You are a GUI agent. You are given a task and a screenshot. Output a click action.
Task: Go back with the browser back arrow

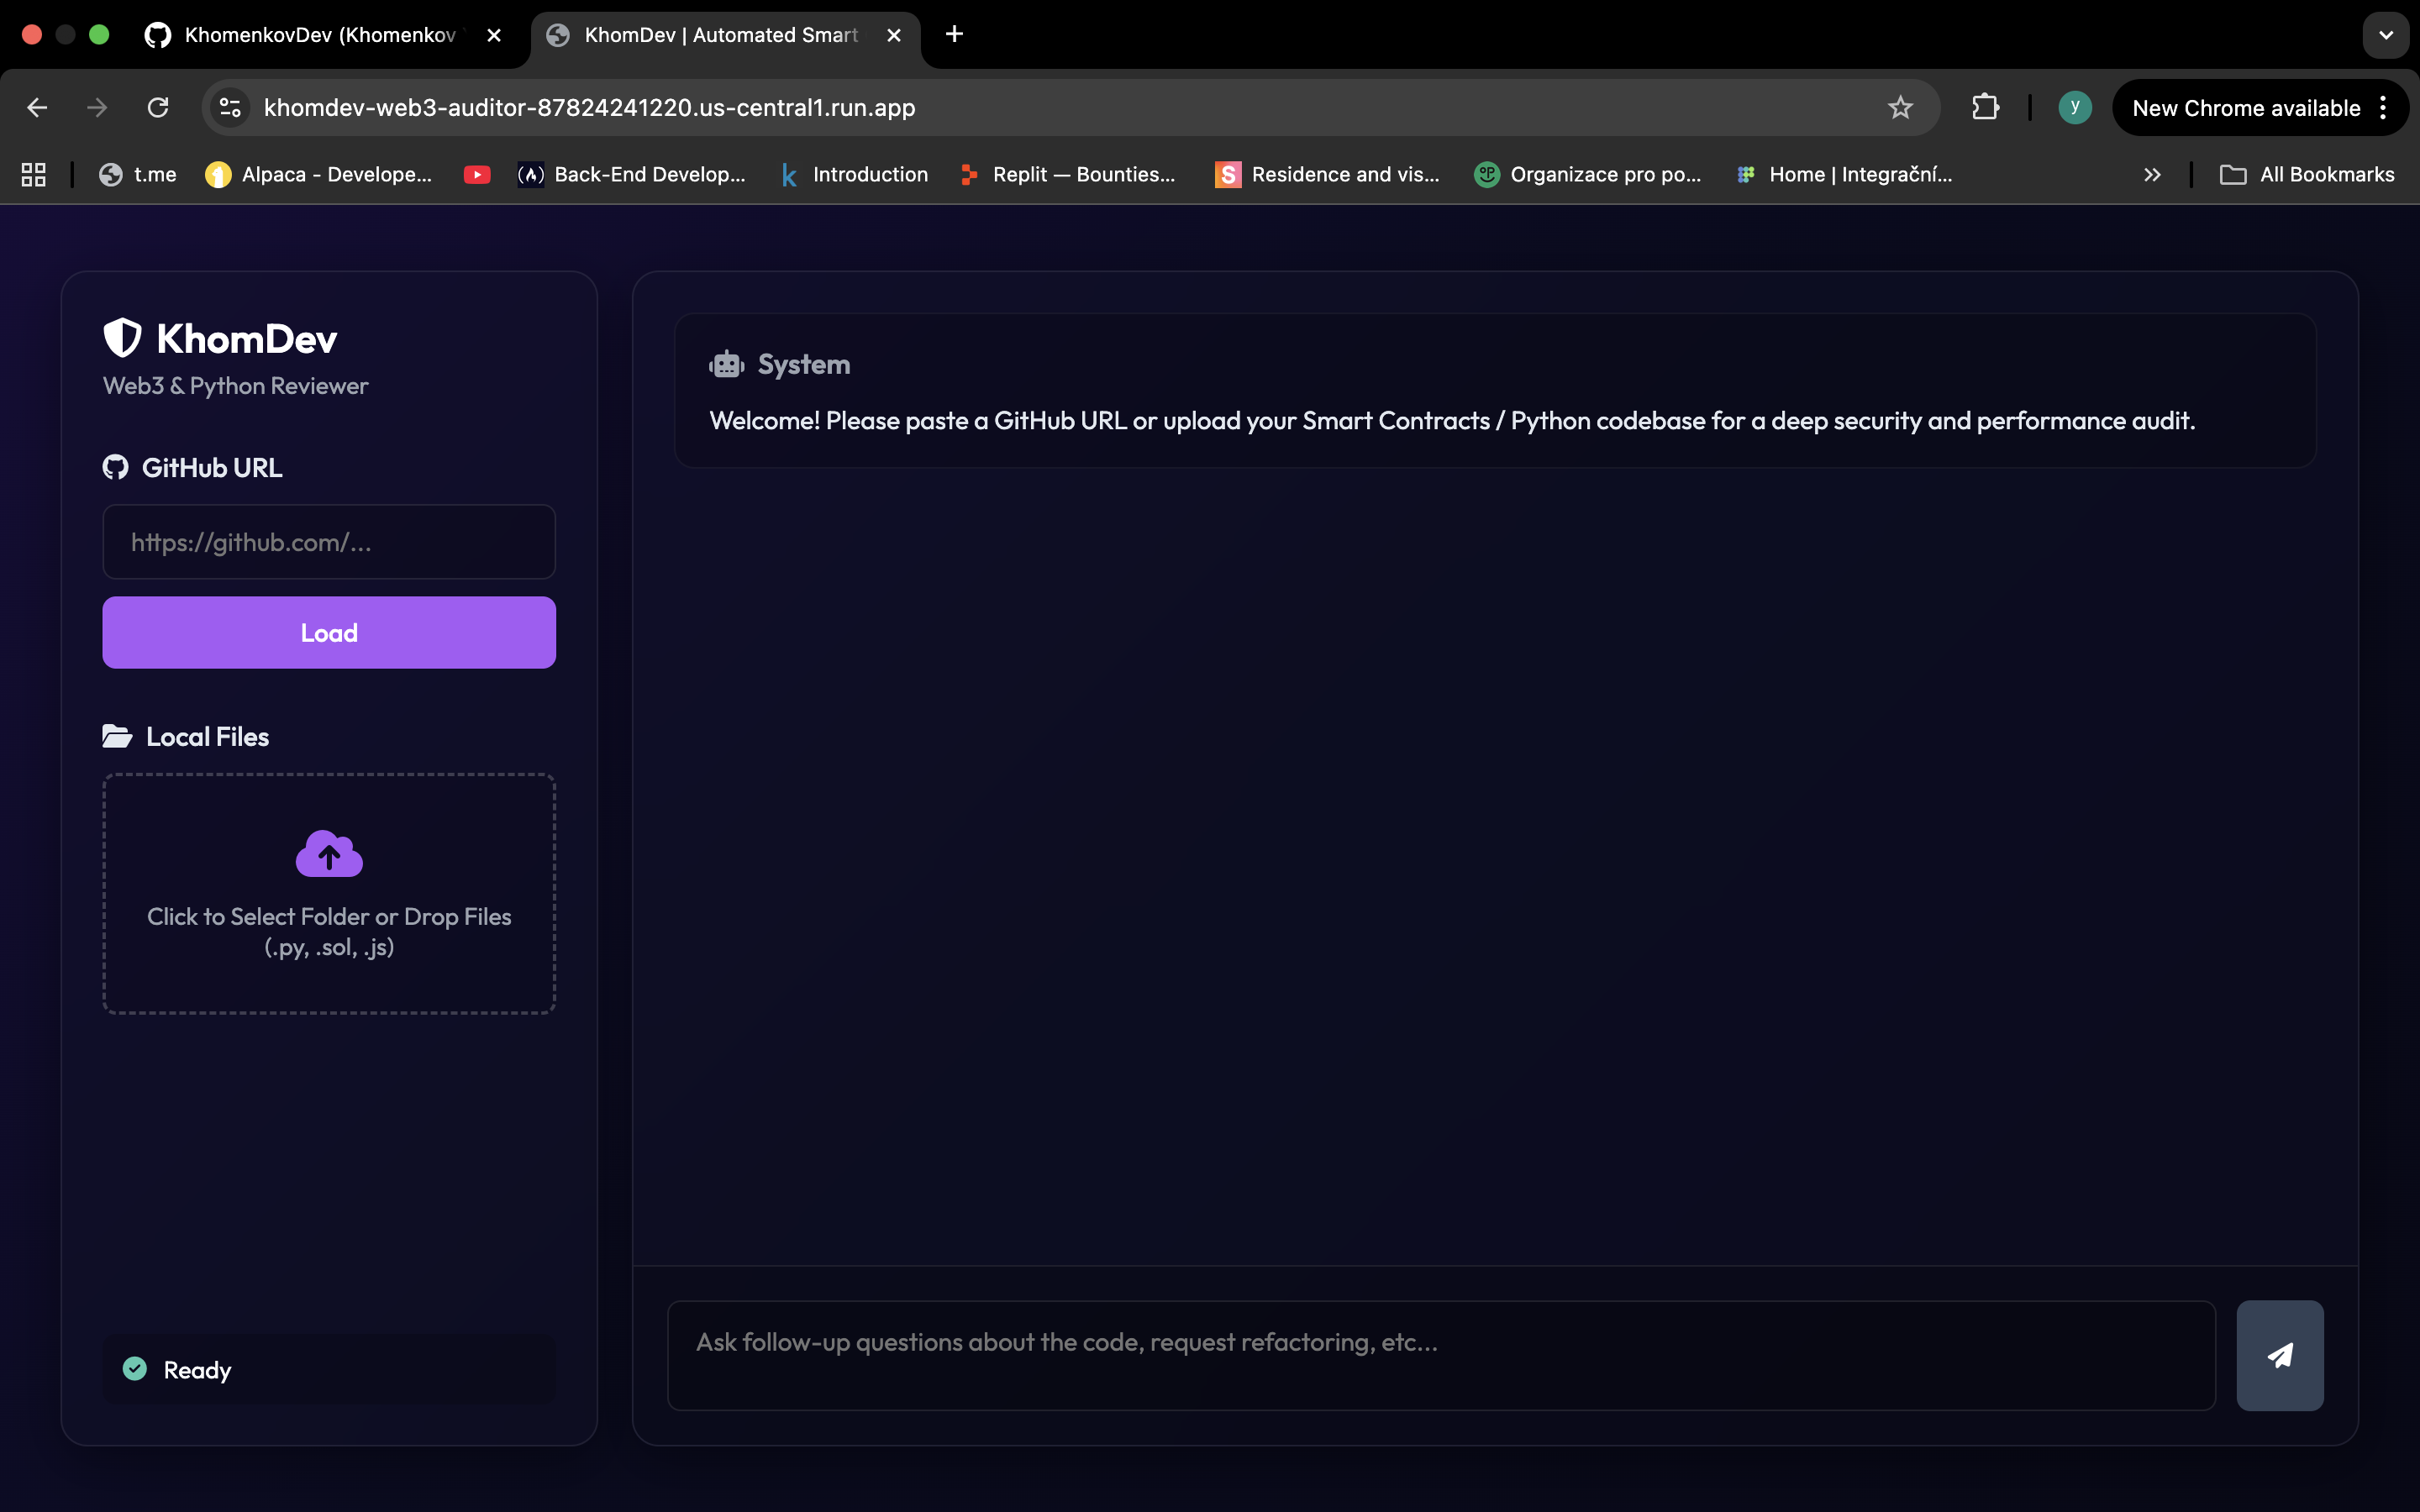click(x=37, y=107)
